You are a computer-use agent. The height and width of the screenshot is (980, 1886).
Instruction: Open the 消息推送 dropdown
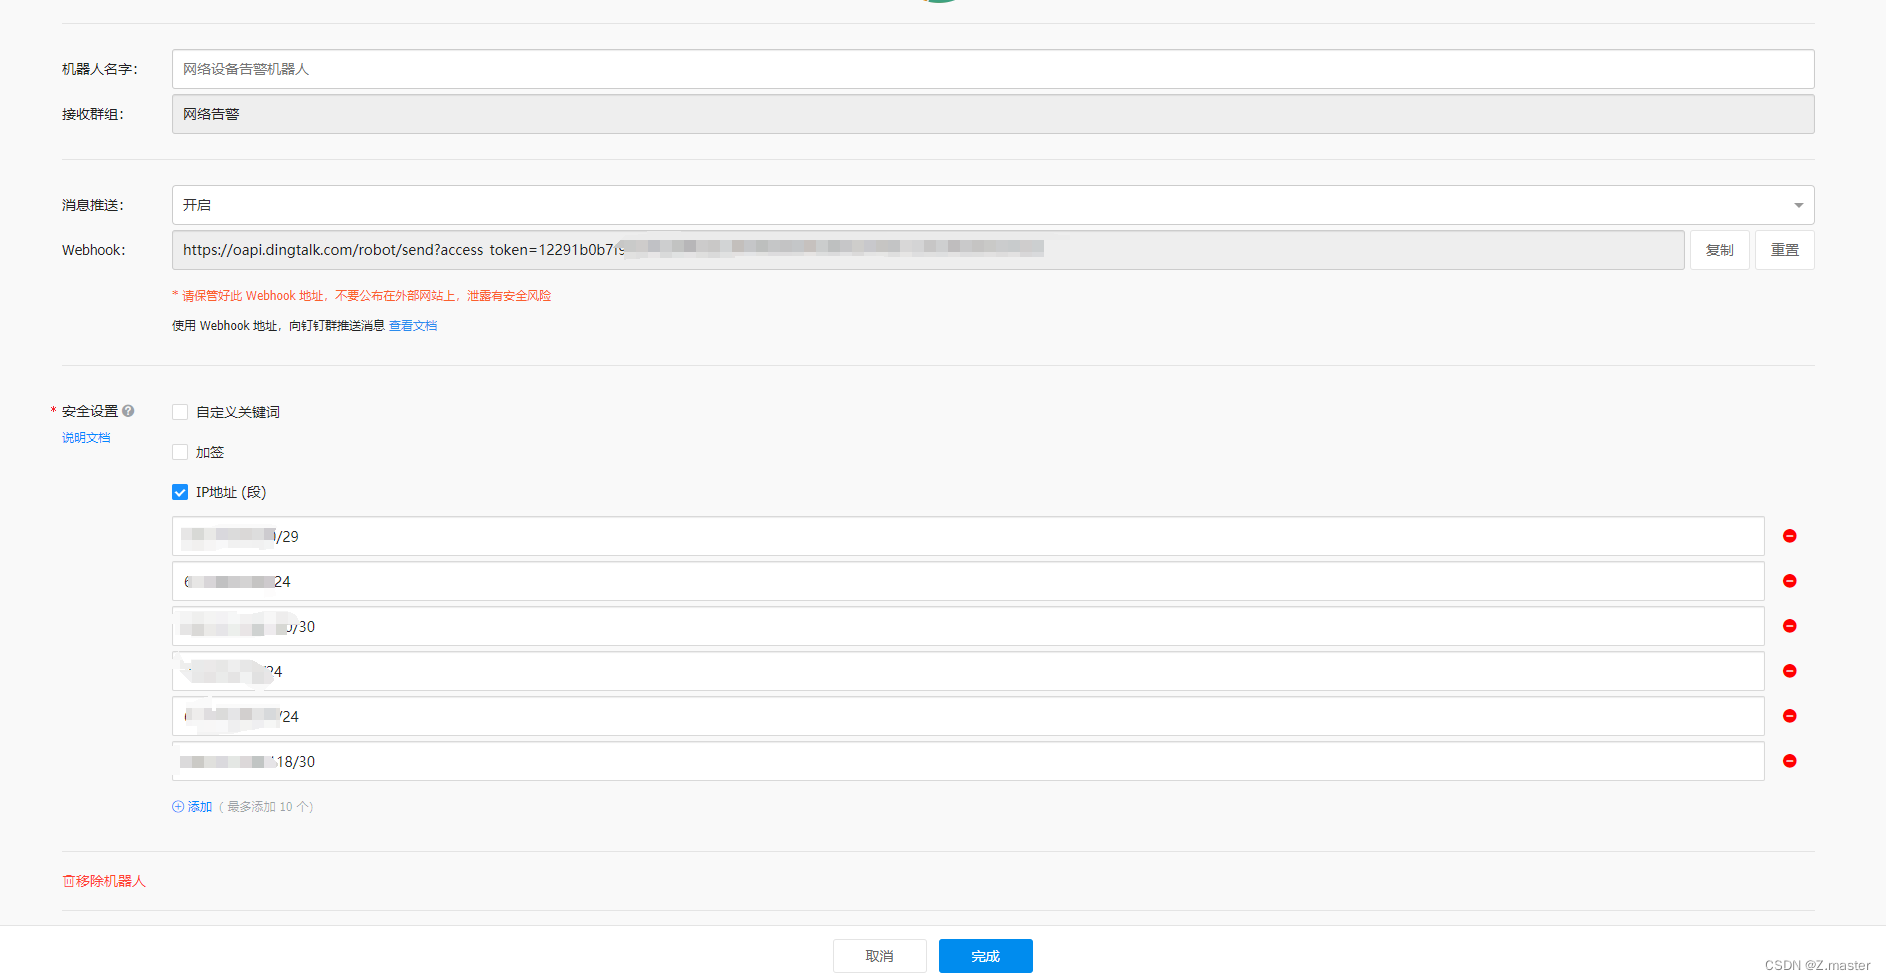[993, 205]
